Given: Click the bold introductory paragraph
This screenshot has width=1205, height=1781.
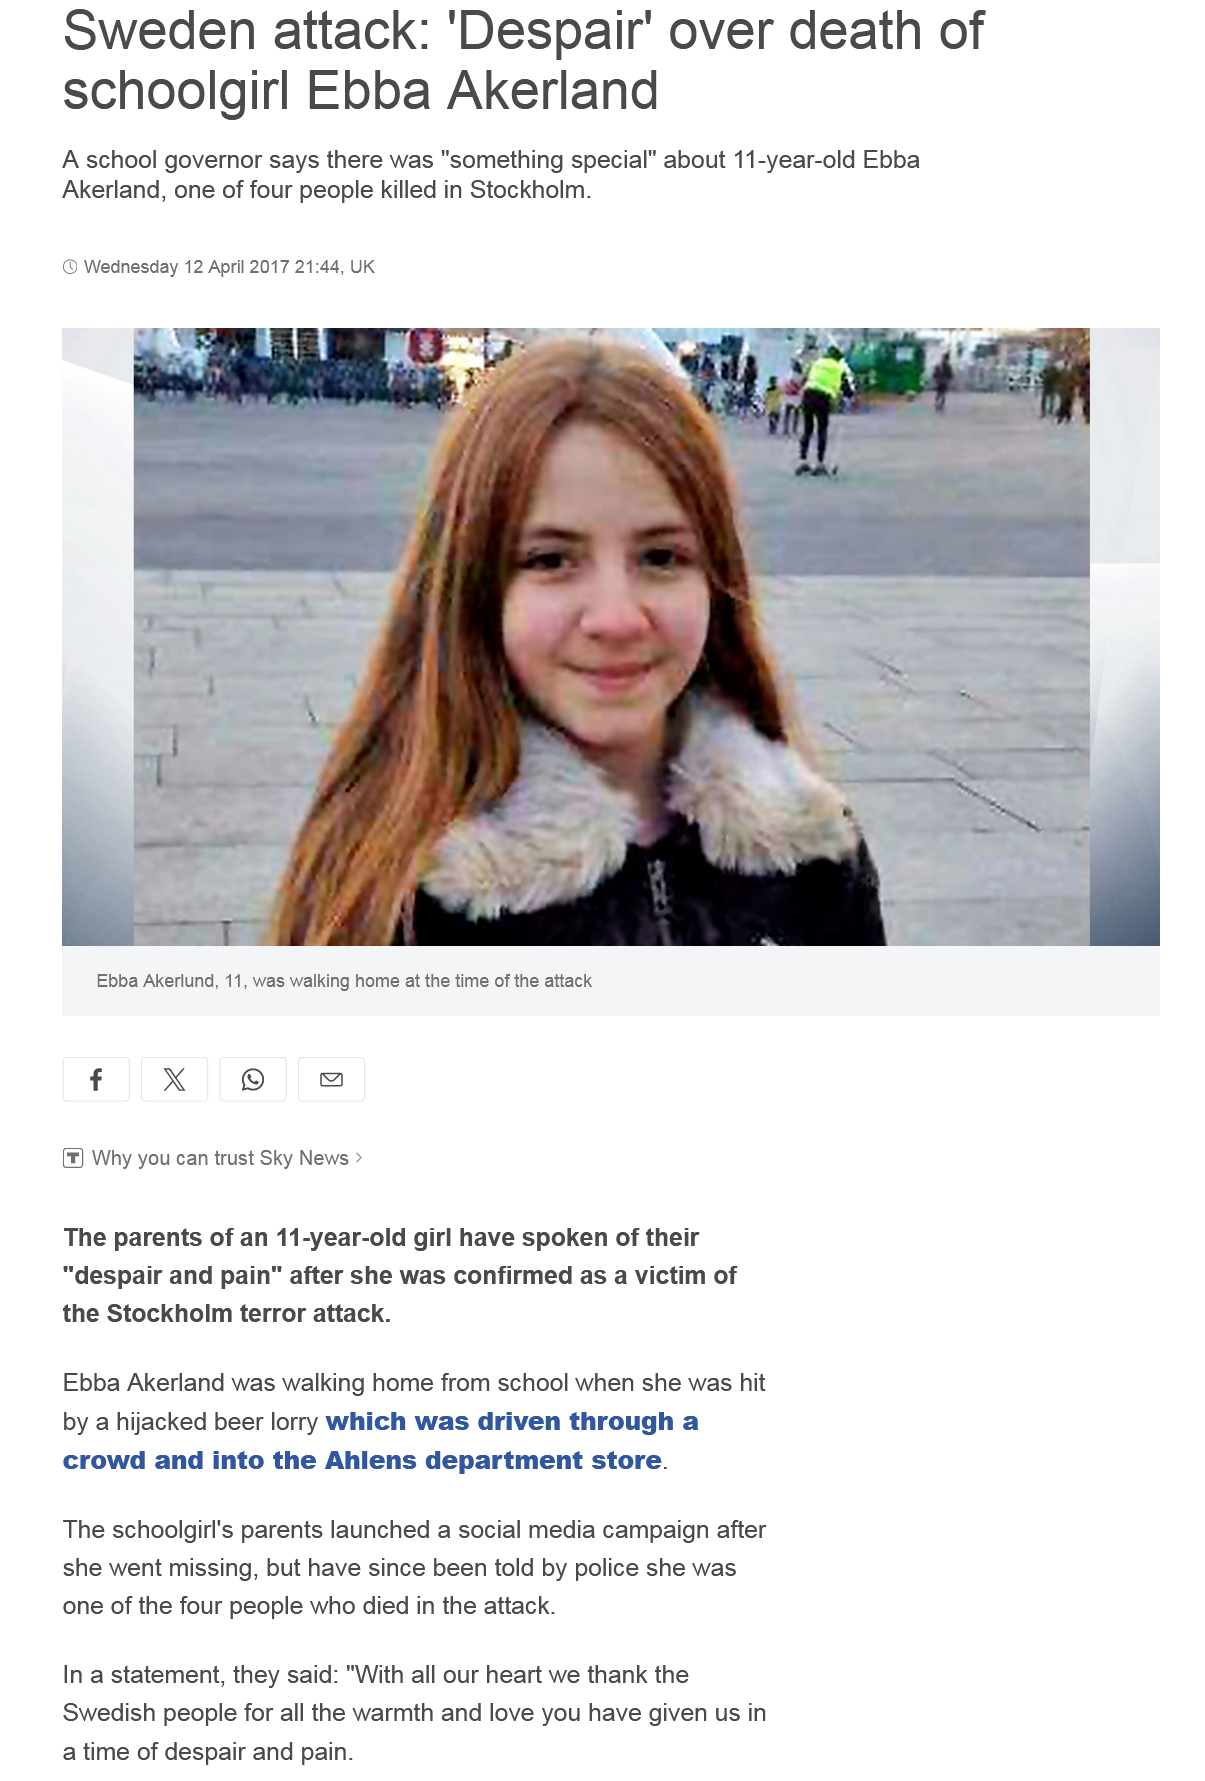Looking at the screenshot, I should 400,1276.
